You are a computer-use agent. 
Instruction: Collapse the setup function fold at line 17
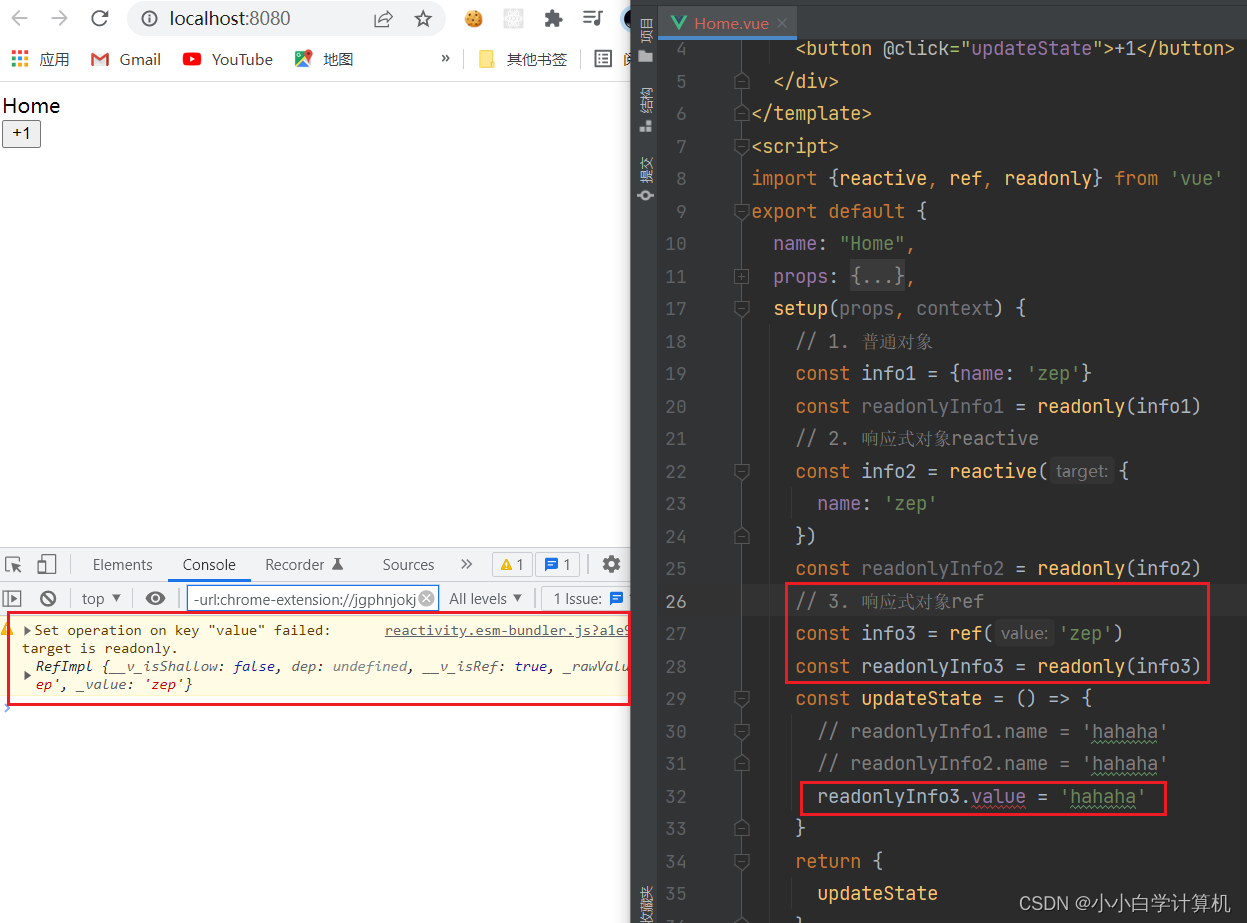coord(741,309)
